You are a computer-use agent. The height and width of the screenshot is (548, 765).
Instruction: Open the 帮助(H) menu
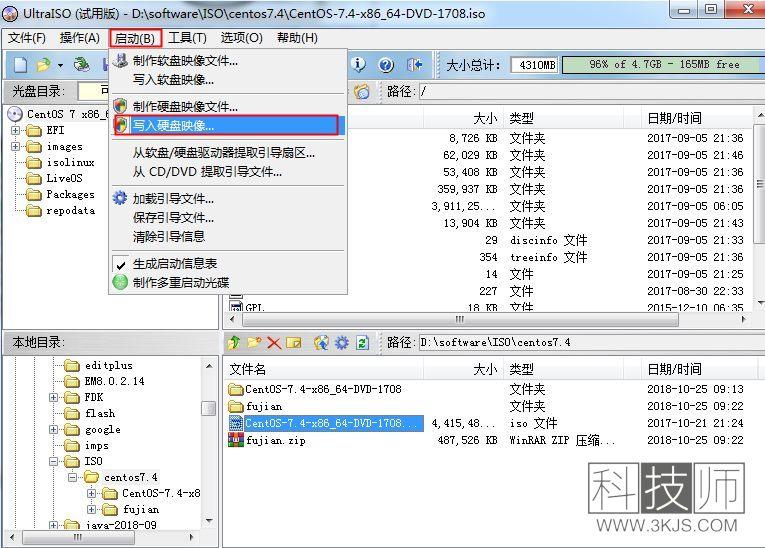click(x=297, y=38)
